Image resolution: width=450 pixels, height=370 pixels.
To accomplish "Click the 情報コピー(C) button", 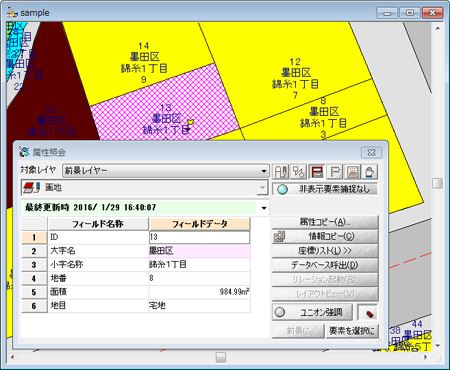I will 325,236.
